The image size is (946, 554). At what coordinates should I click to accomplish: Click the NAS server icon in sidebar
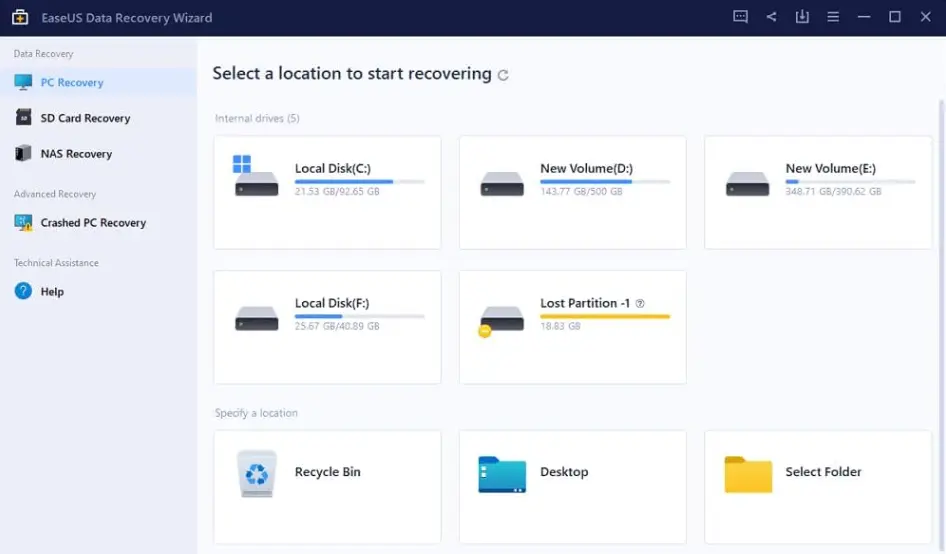(x=23, y=153)
